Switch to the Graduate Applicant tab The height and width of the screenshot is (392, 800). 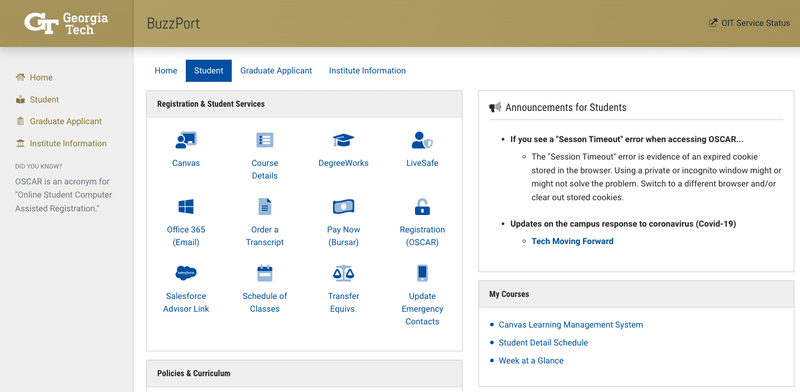point(276,70)
